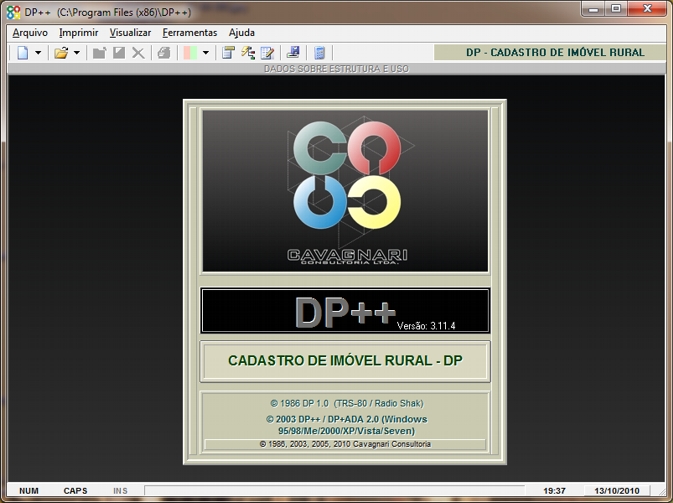Click the computer/network icon in toolbar
The height and width of the screenshot is (503, 673).
coord(293,53)
